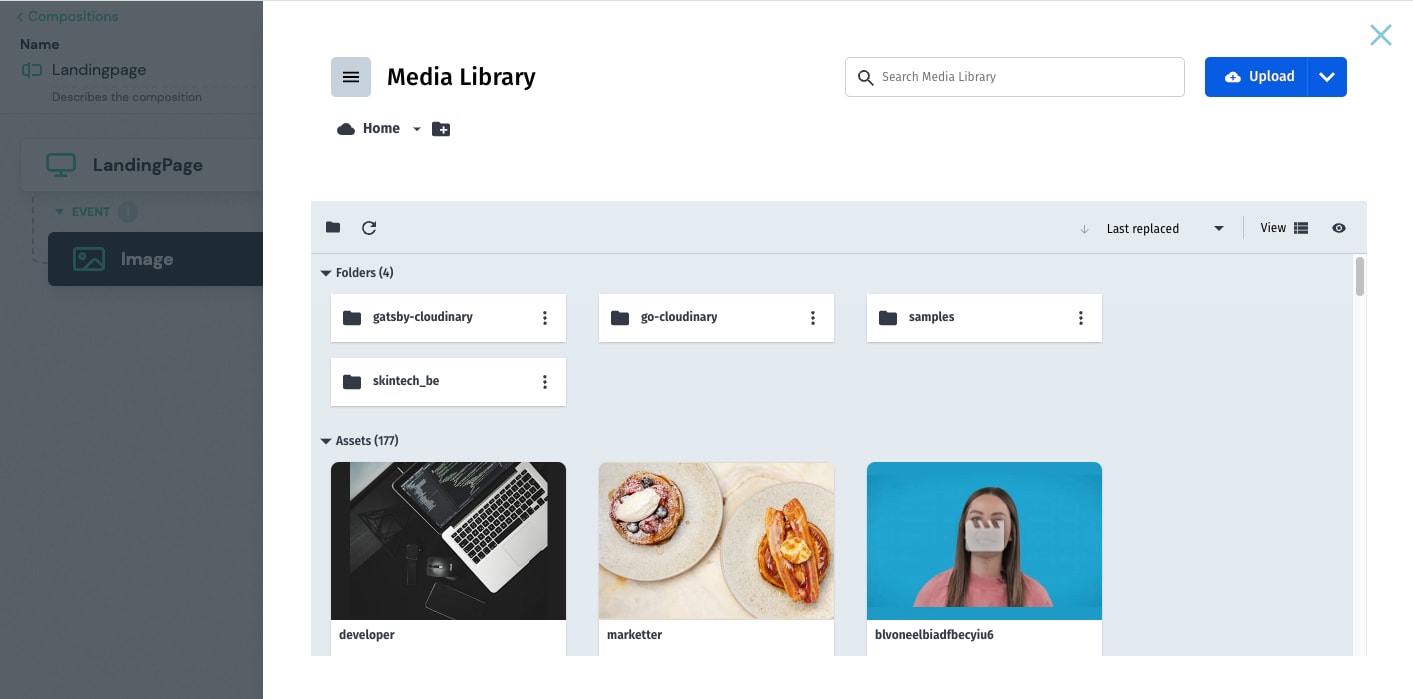The height and width of the screenshot is (699, 1413).
Task: Collapse the EVENT group
Action: pos(59,212)
